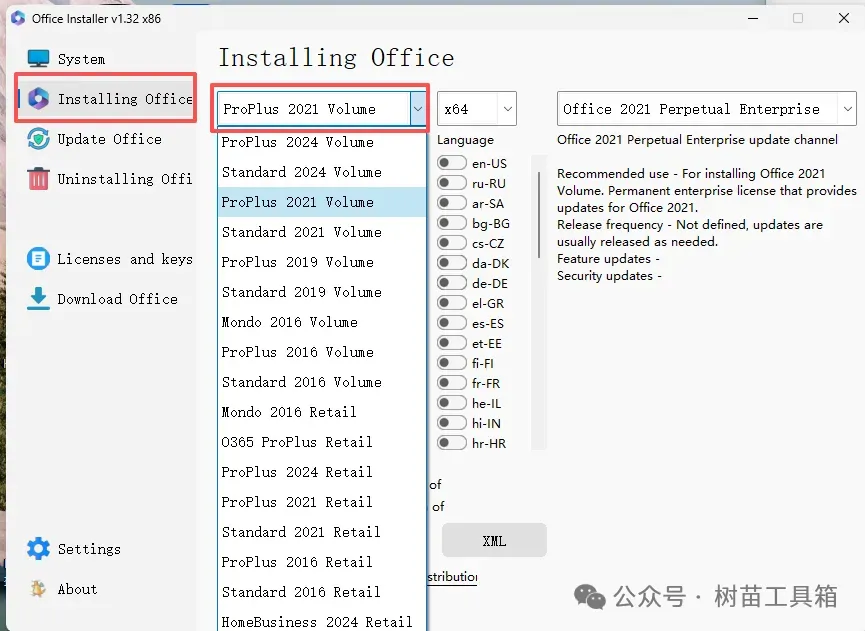Click the Installing Office logo icon
Image resolution: width=865 pixels, height=631 pixels.
(x=38, y=99)
